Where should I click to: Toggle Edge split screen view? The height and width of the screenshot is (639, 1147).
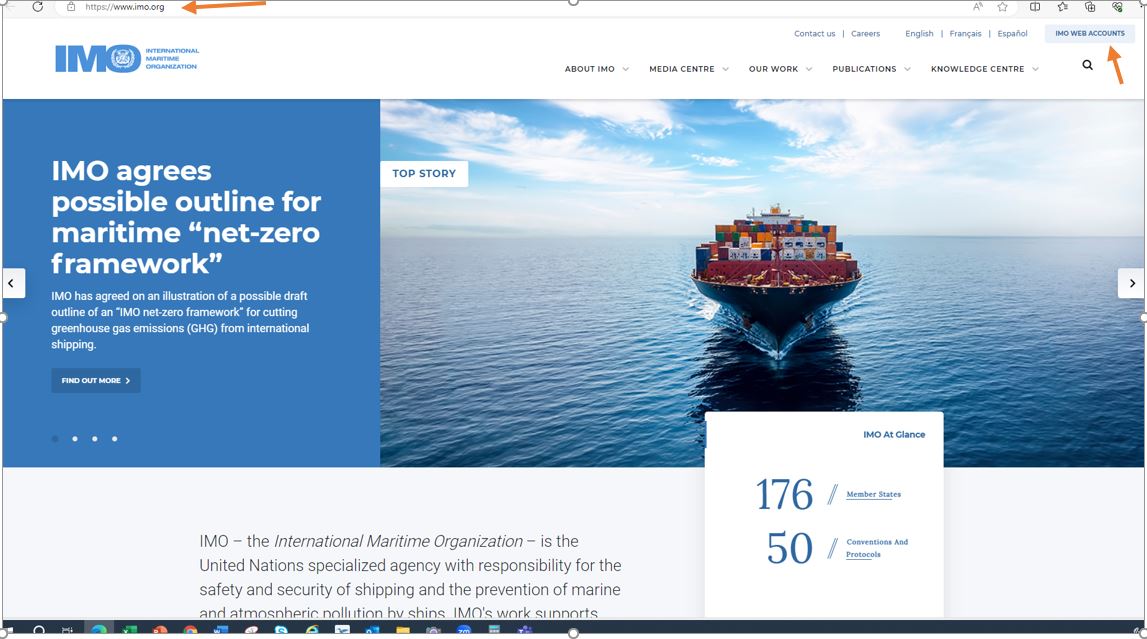pyautogui.click(x=1034, y=7)
